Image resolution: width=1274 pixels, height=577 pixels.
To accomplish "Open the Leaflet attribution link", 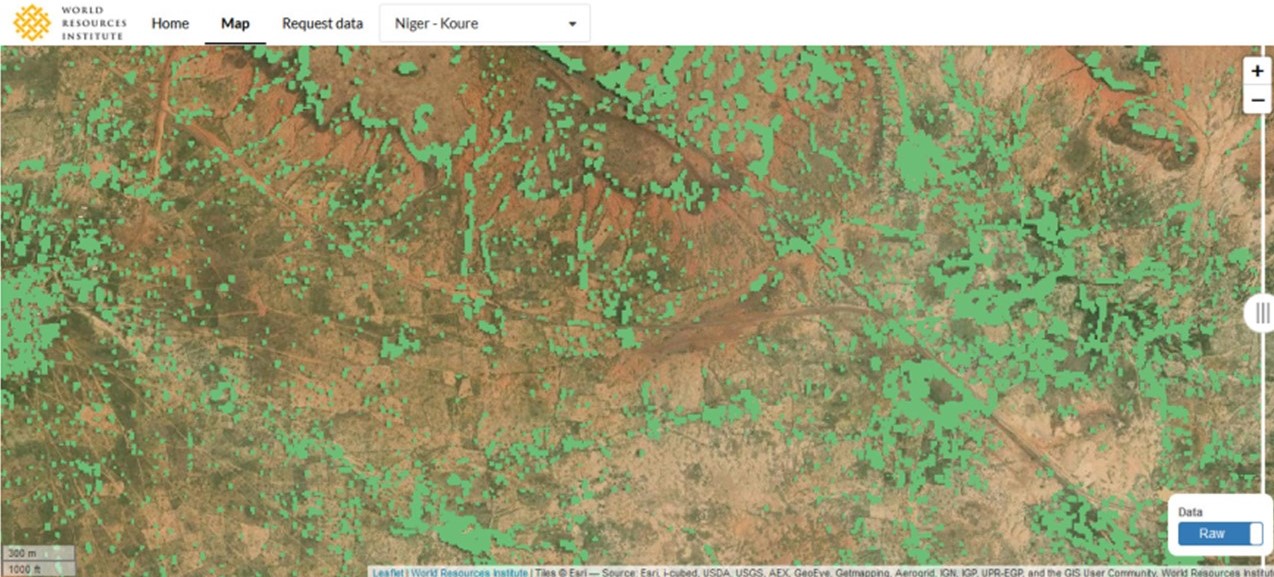I will [x=387, y=572].
